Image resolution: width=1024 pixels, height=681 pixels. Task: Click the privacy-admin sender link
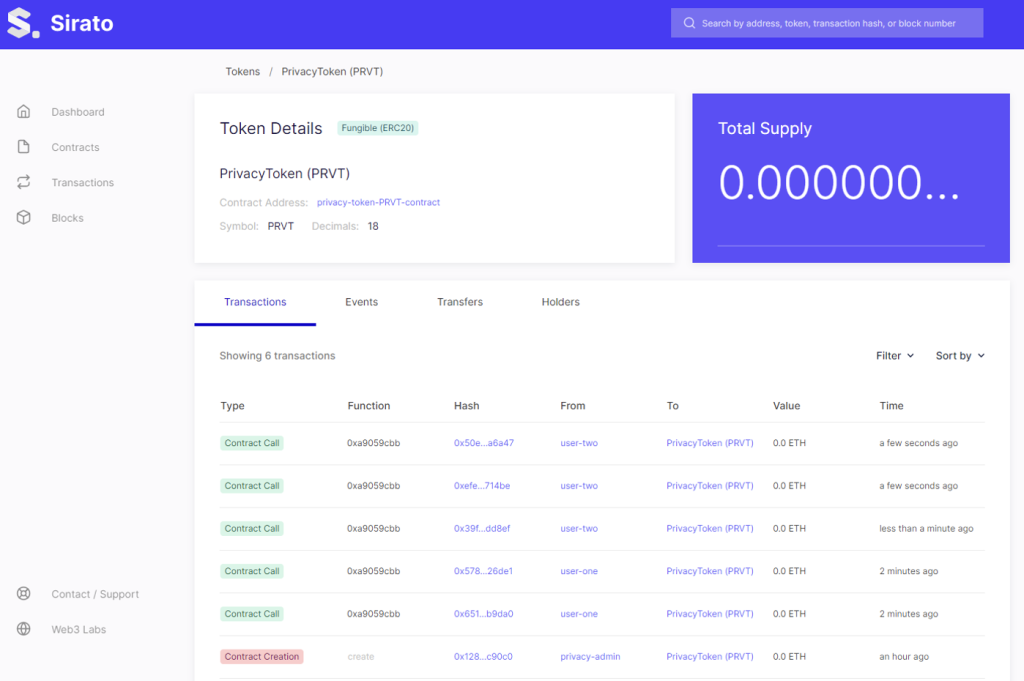590,657
